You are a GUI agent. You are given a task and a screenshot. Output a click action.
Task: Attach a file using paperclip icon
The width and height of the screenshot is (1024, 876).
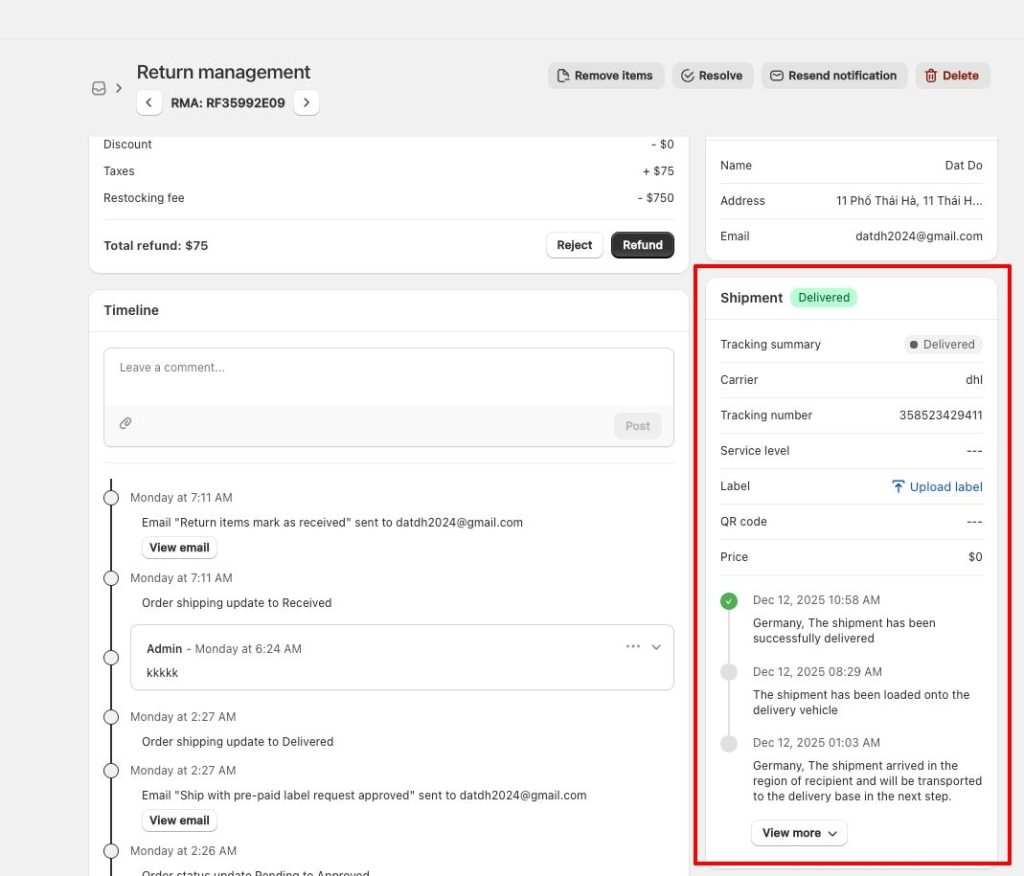pos(125,423)
